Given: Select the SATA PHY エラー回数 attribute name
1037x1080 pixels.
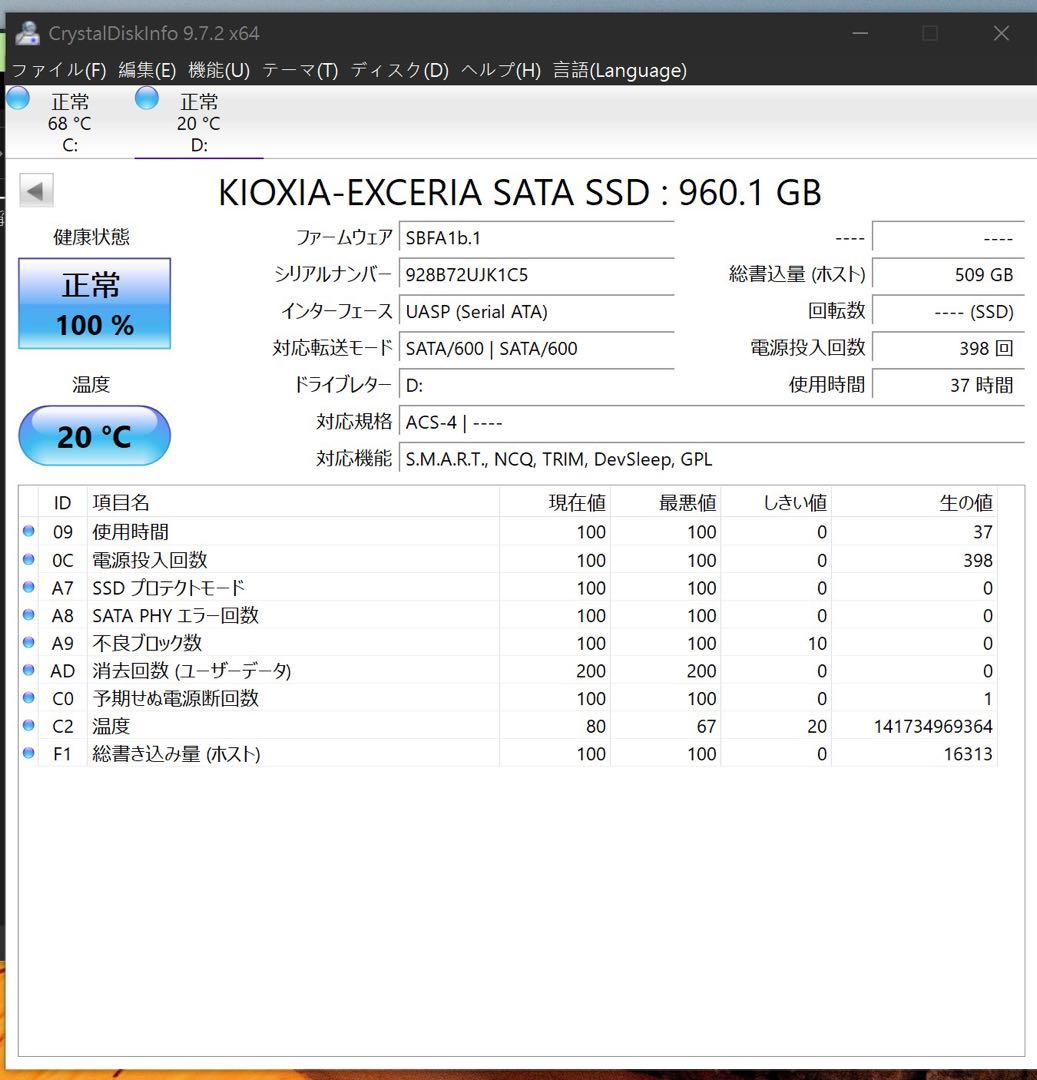Looking at the screenshot, I should (x=176, y=615).
